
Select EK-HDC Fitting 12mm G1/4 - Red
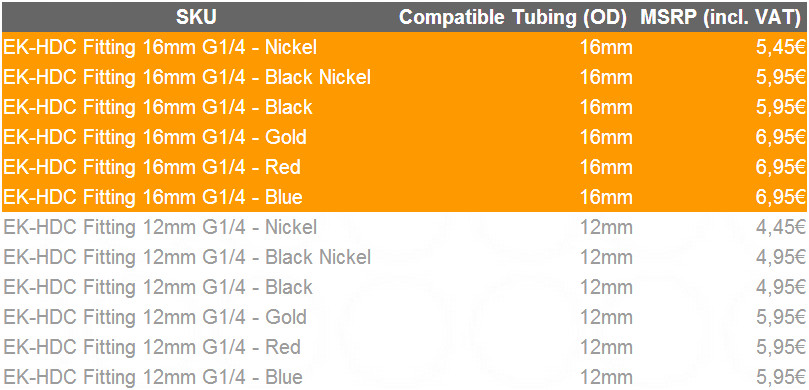coord(404,347)
